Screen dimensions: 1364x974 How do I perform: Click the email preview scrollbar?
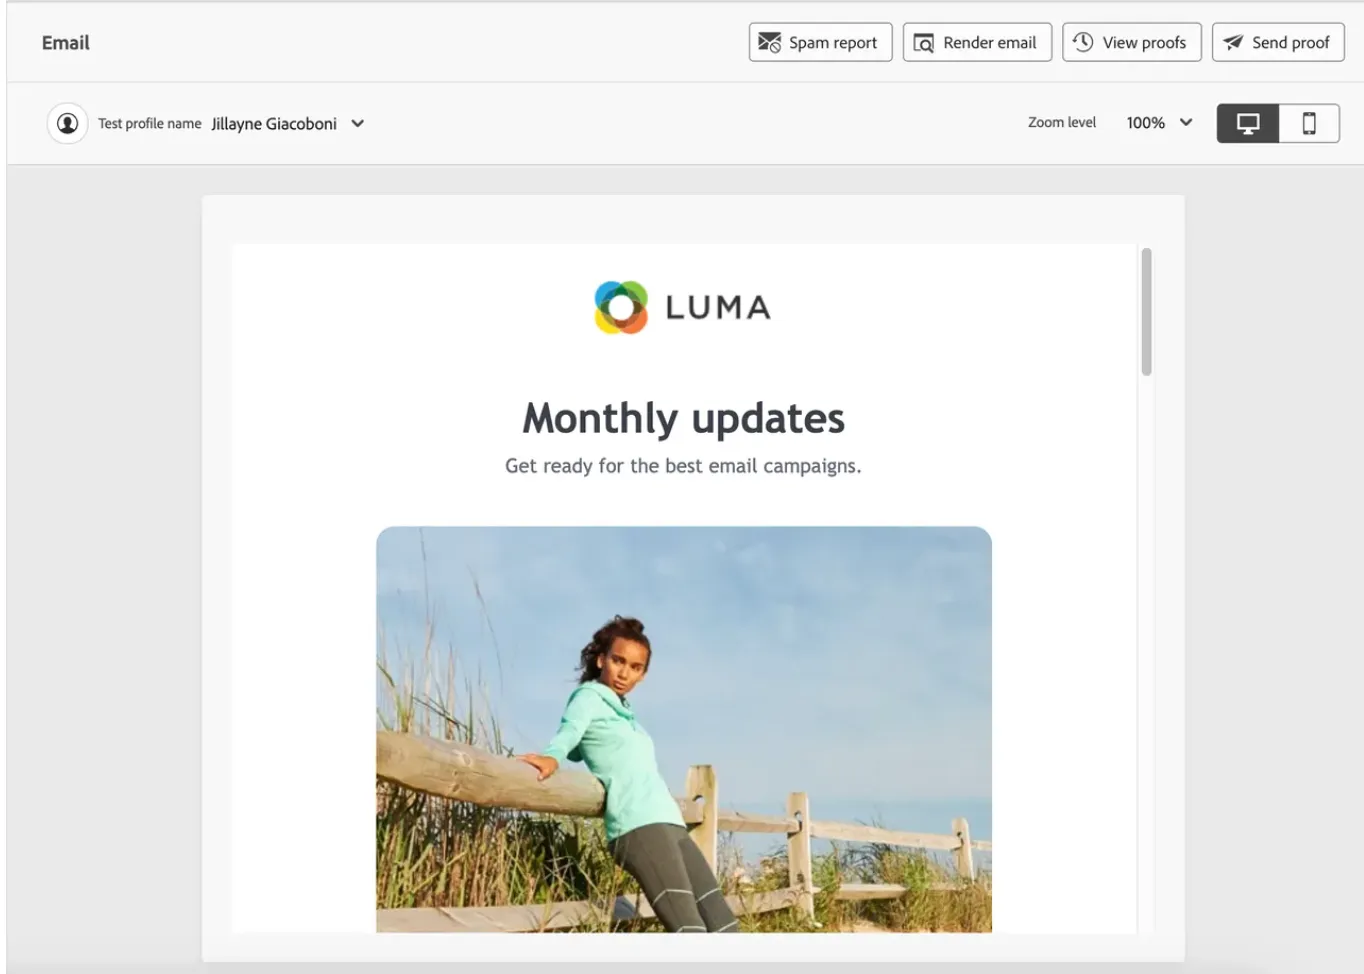point(1146,312)
